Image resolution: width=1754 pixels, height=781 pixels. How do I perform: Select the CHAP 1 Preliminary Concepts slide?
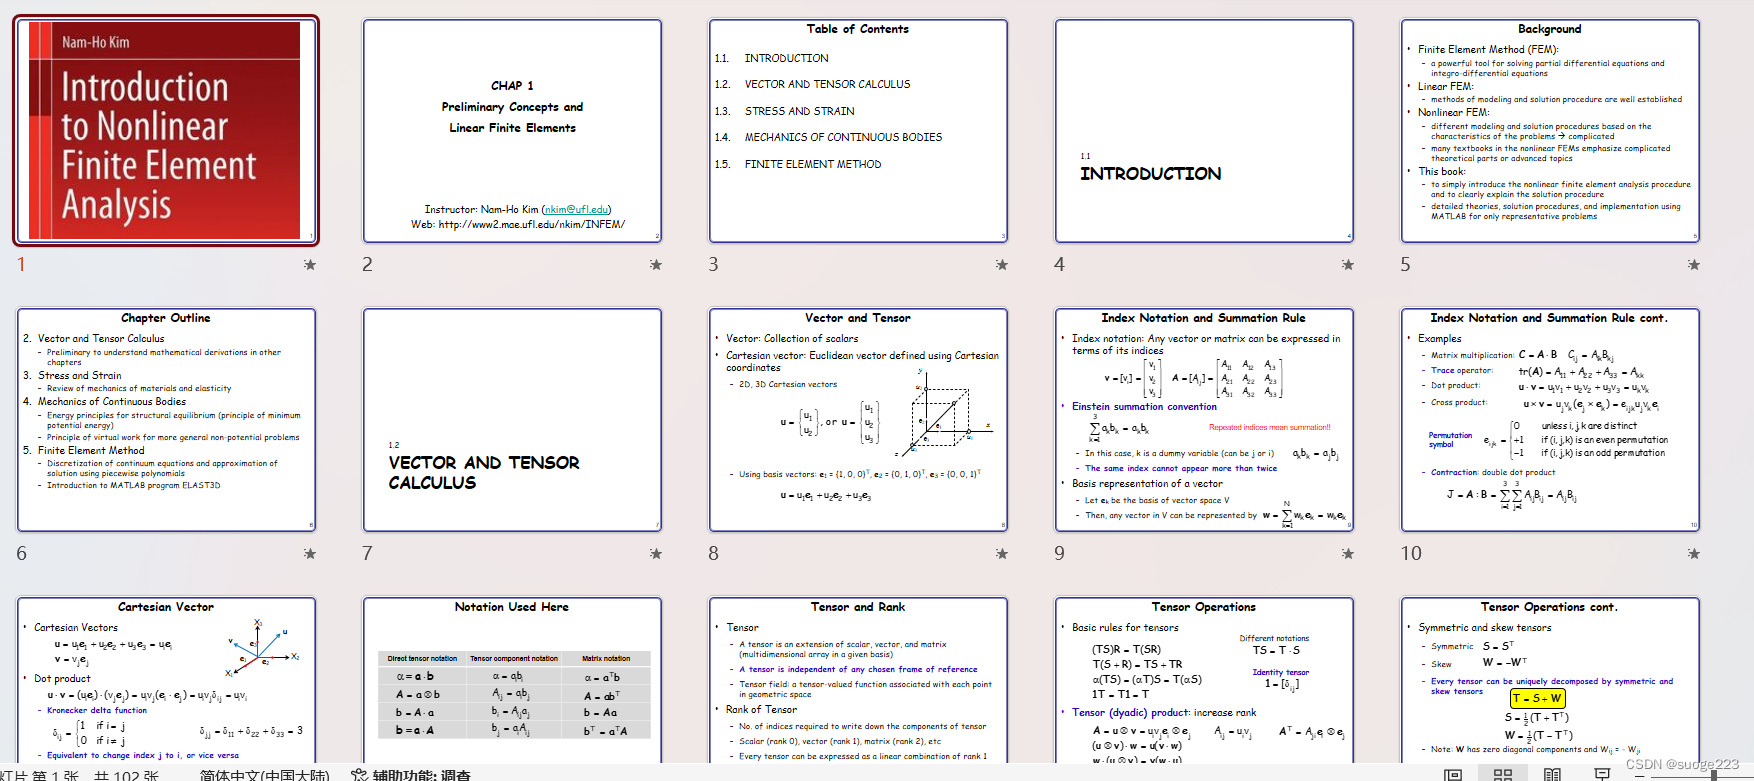click(512, 131)
